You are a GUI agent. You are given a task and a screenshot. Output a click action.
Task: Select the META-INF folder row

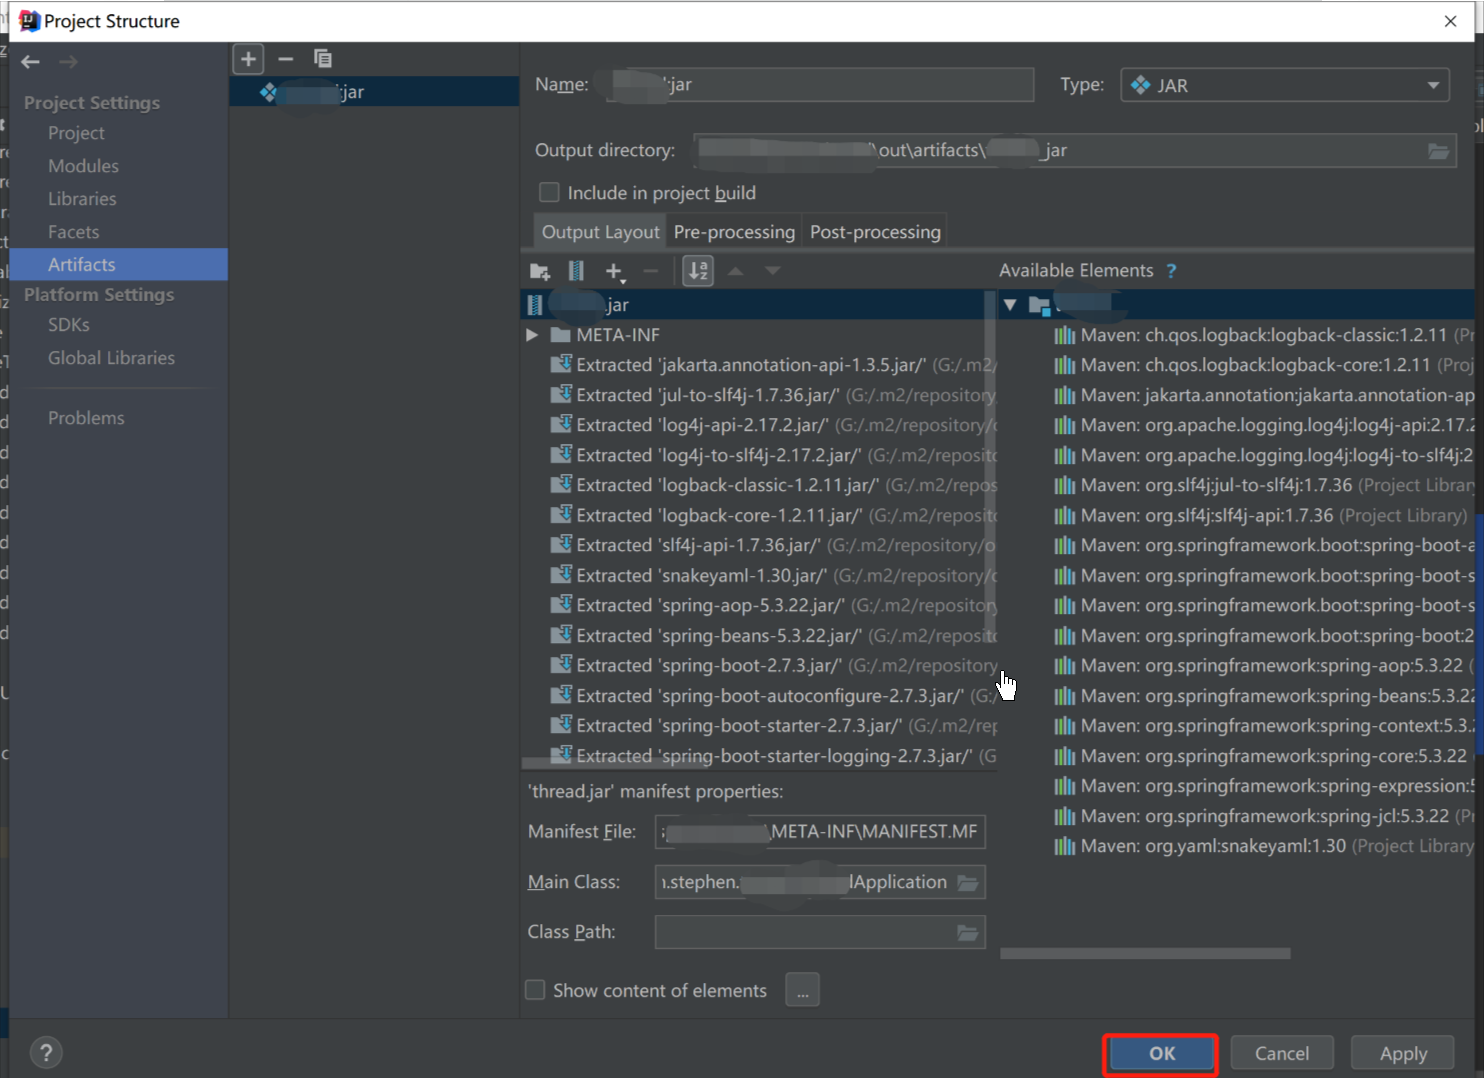click(758, 335)
